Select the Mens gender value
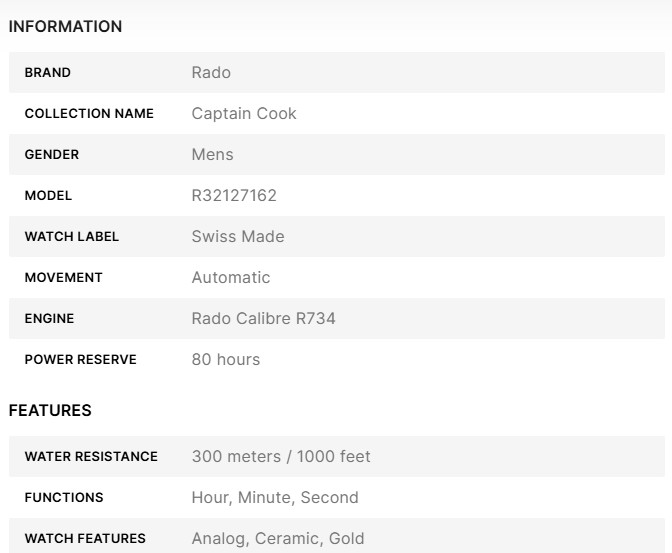Image resolution: width=672 pixels, height=553 pixels. pos(212,155)
